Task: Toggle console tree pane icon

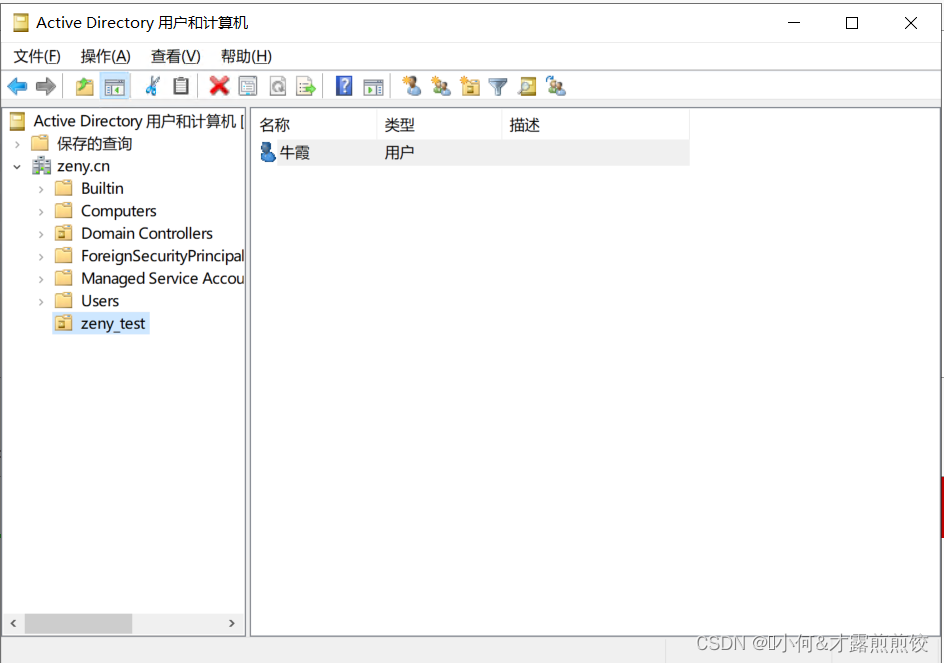Action: pyautogui.click(x=114, y=87)
